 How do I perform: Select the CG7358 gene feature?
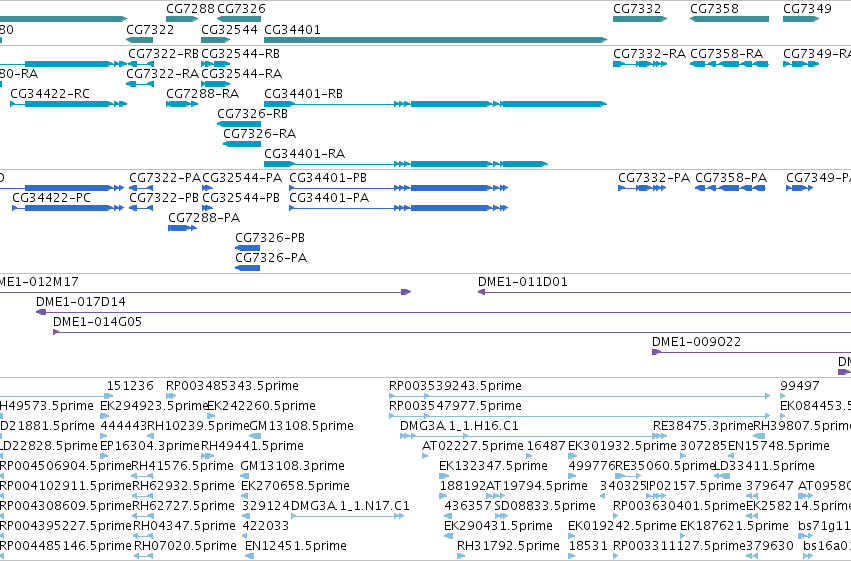(x=729, y=19)
